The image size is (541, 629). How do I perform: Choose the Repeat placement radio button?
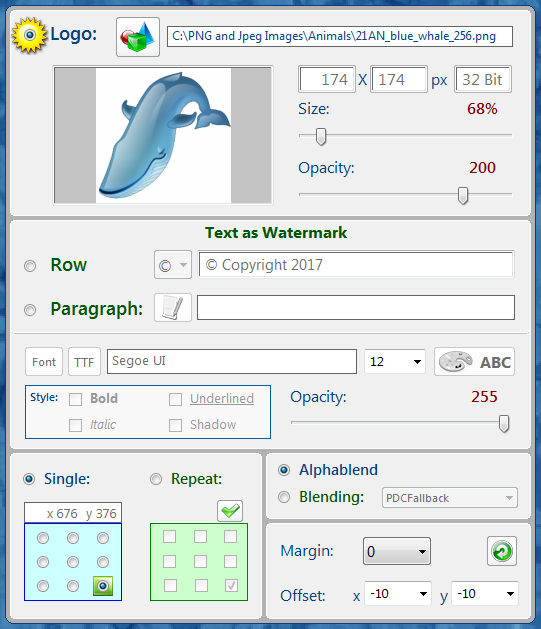pos(156,479)
